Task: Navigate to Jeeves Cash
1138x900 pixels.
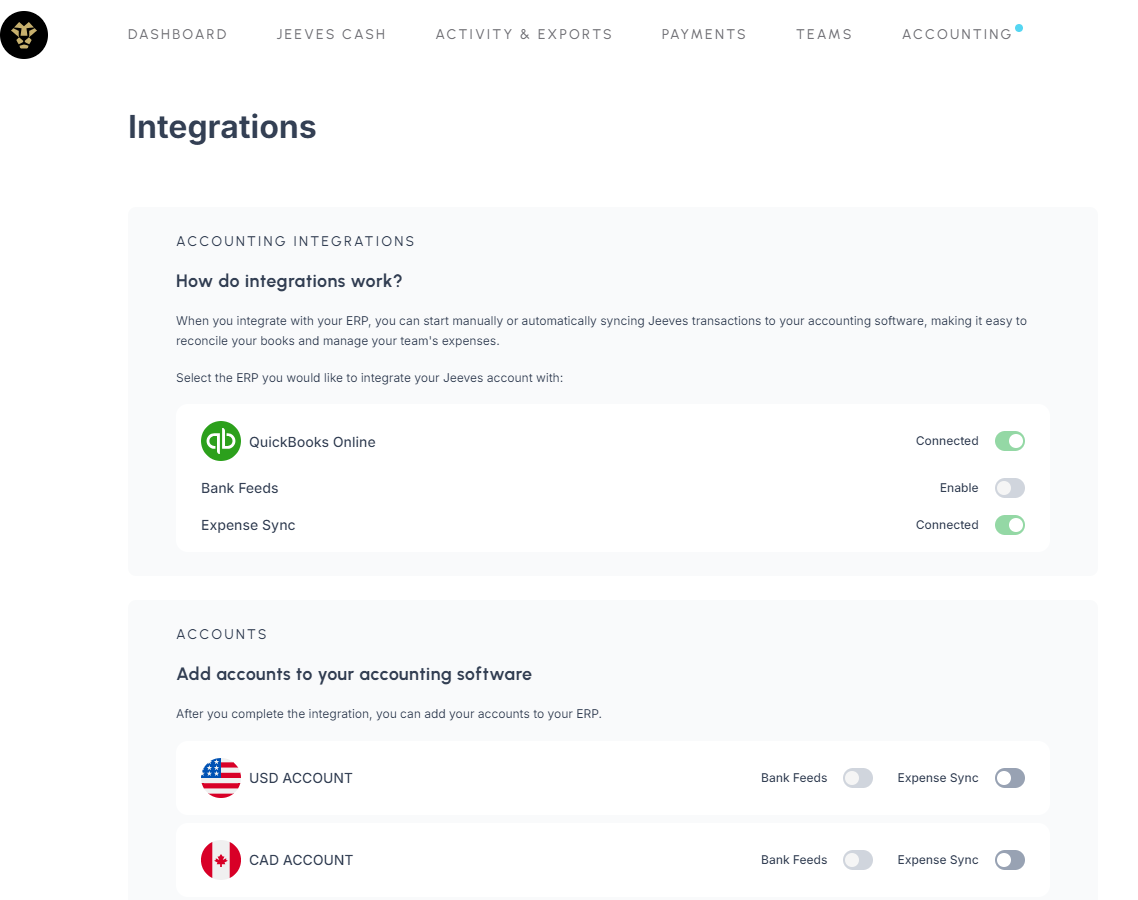Action: 331,34
